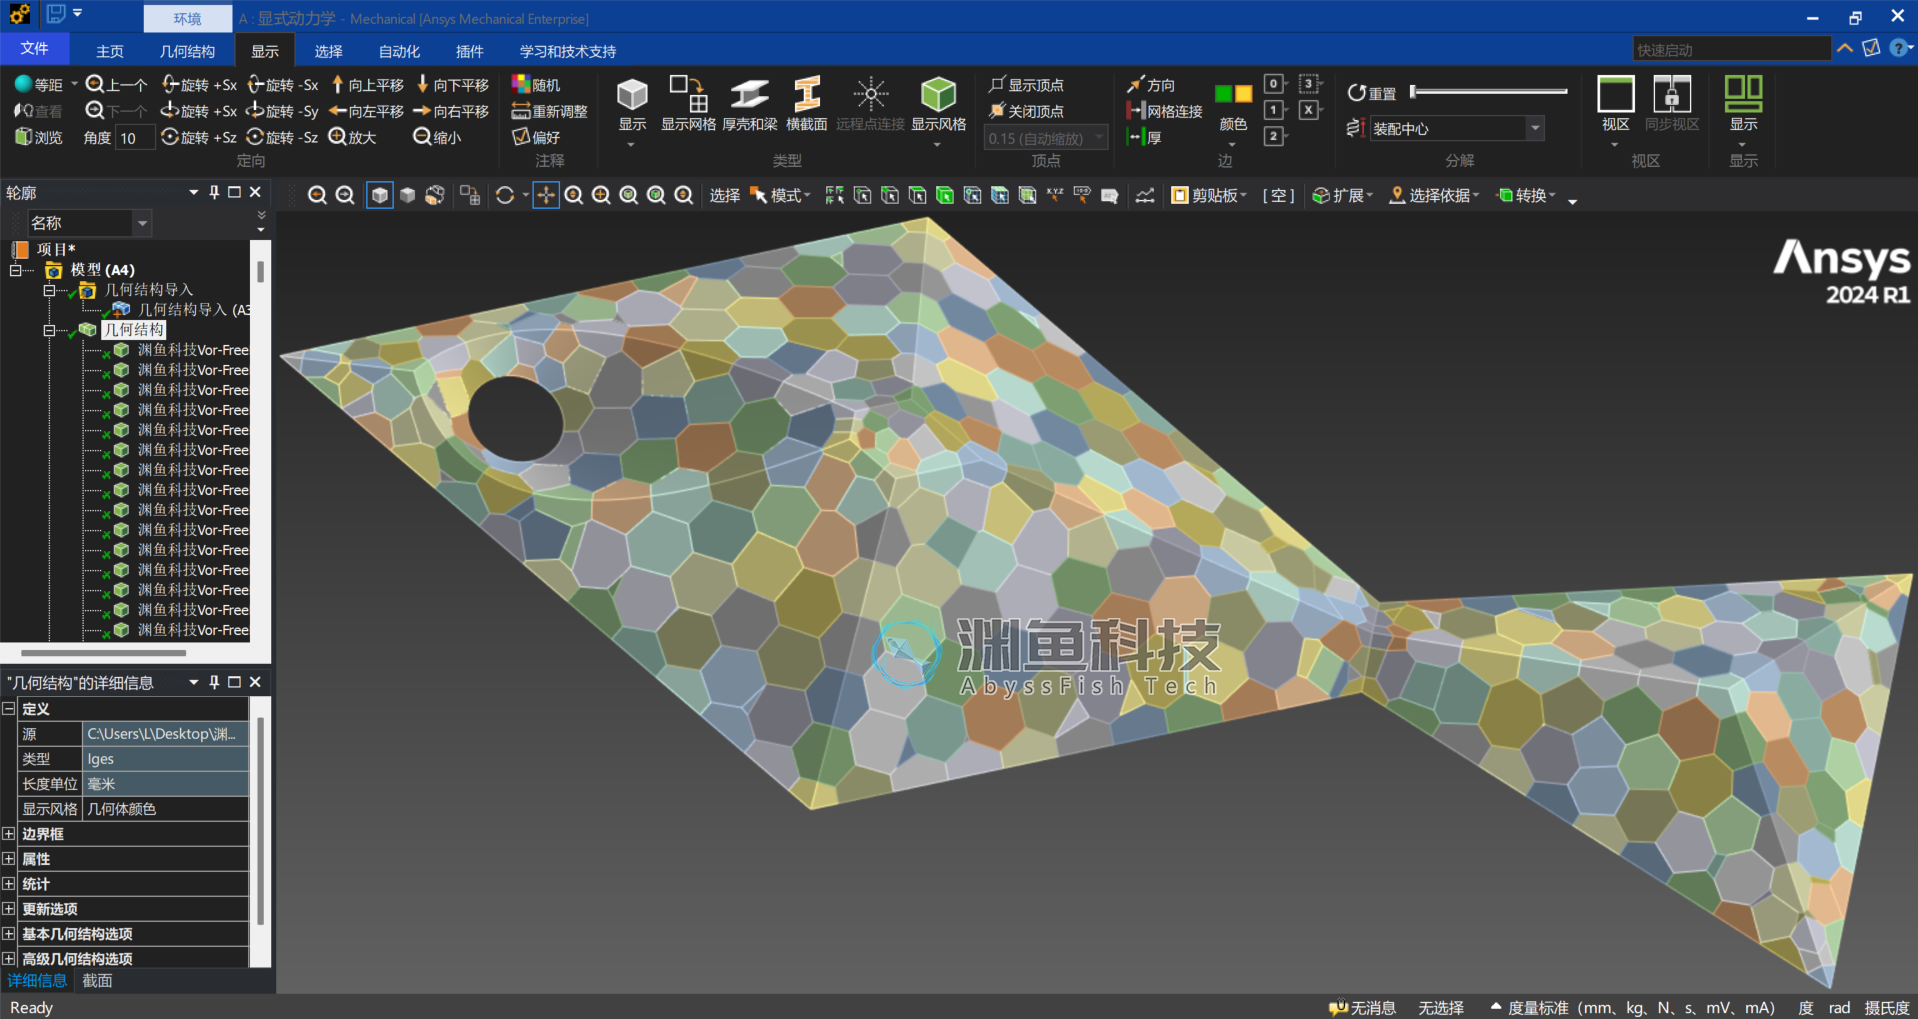Open the 名称 filter dropdown in outline

click(x=142, y=223)
